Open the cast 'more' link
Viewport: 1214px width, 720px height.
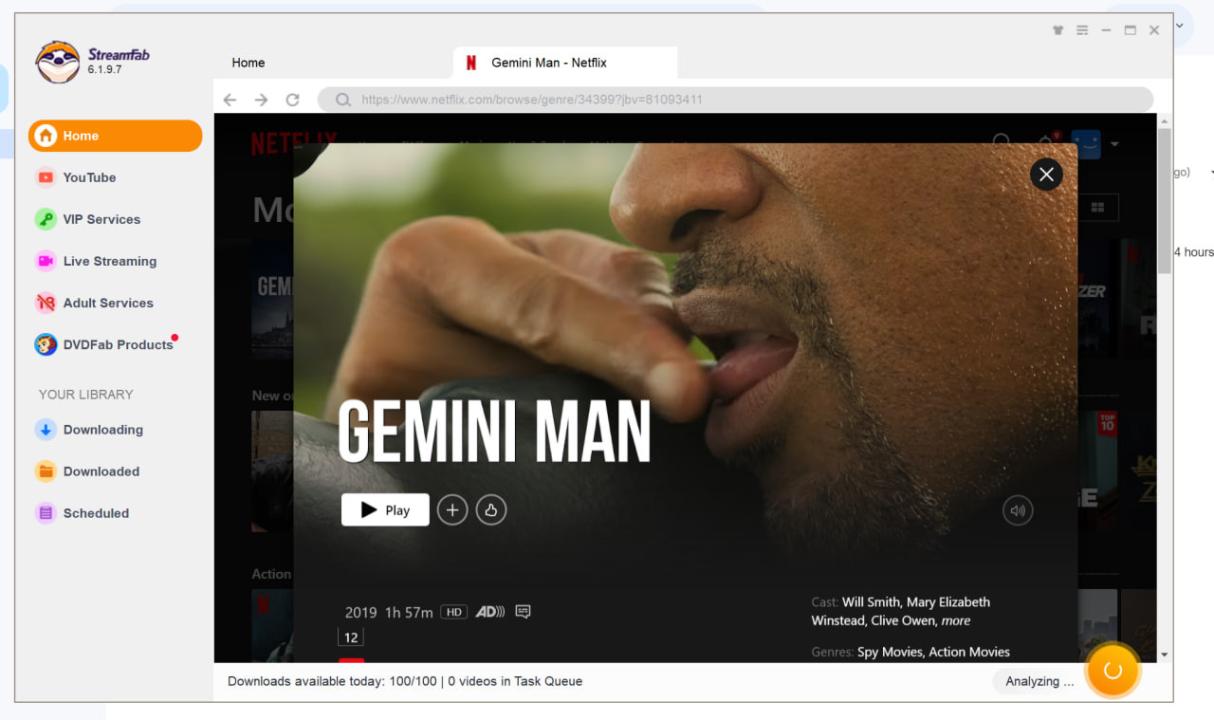tap(956, 621)
